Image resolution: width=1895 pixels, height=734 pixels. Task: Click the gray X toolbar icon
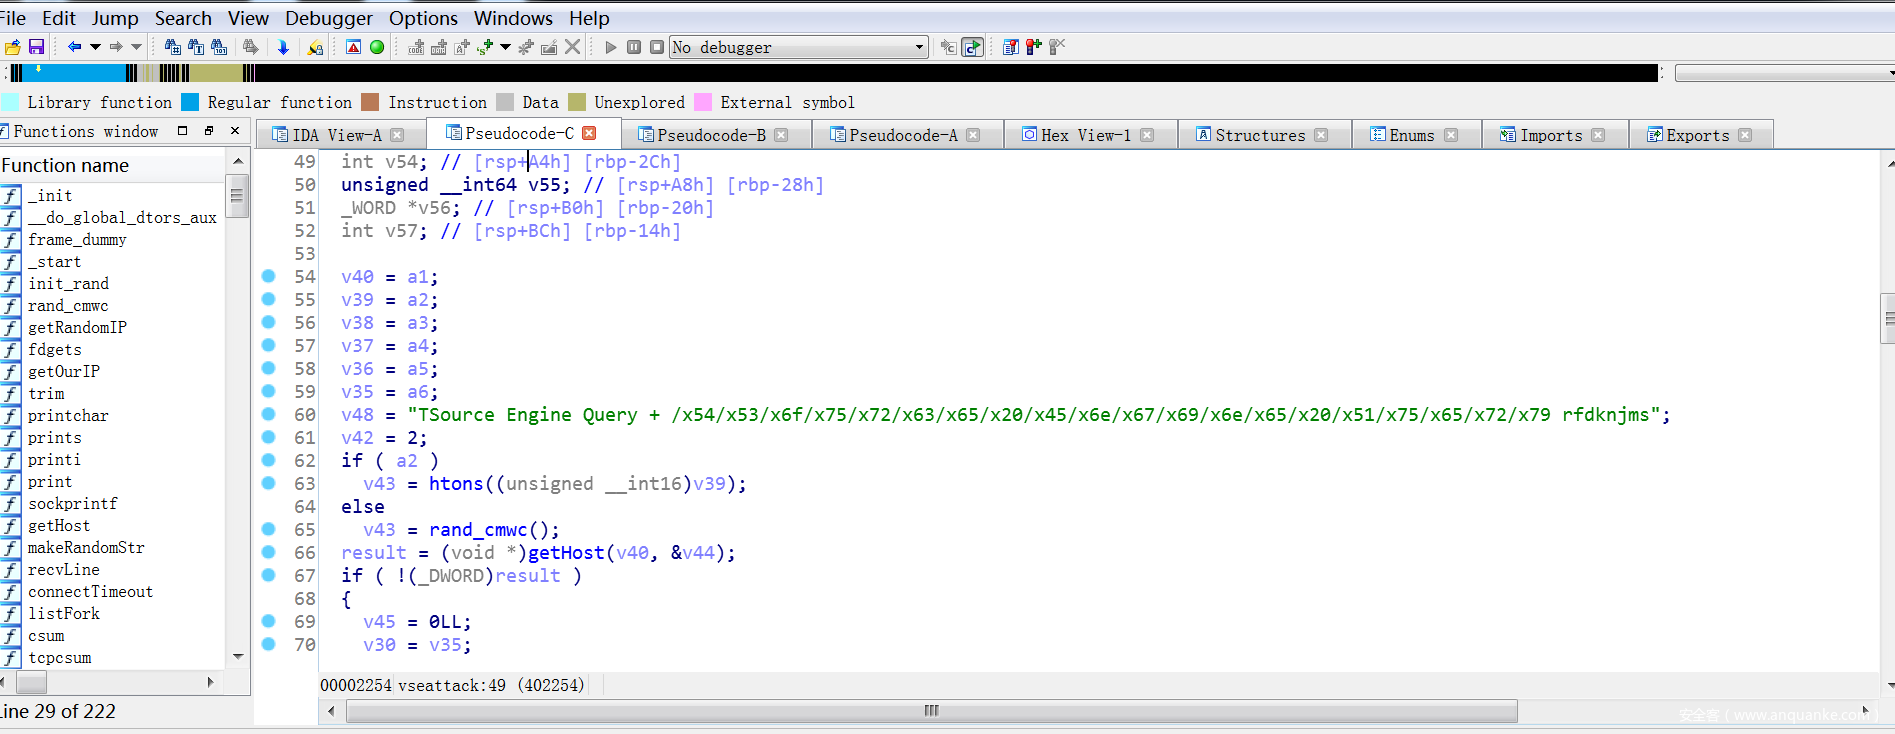click(572, 47)
